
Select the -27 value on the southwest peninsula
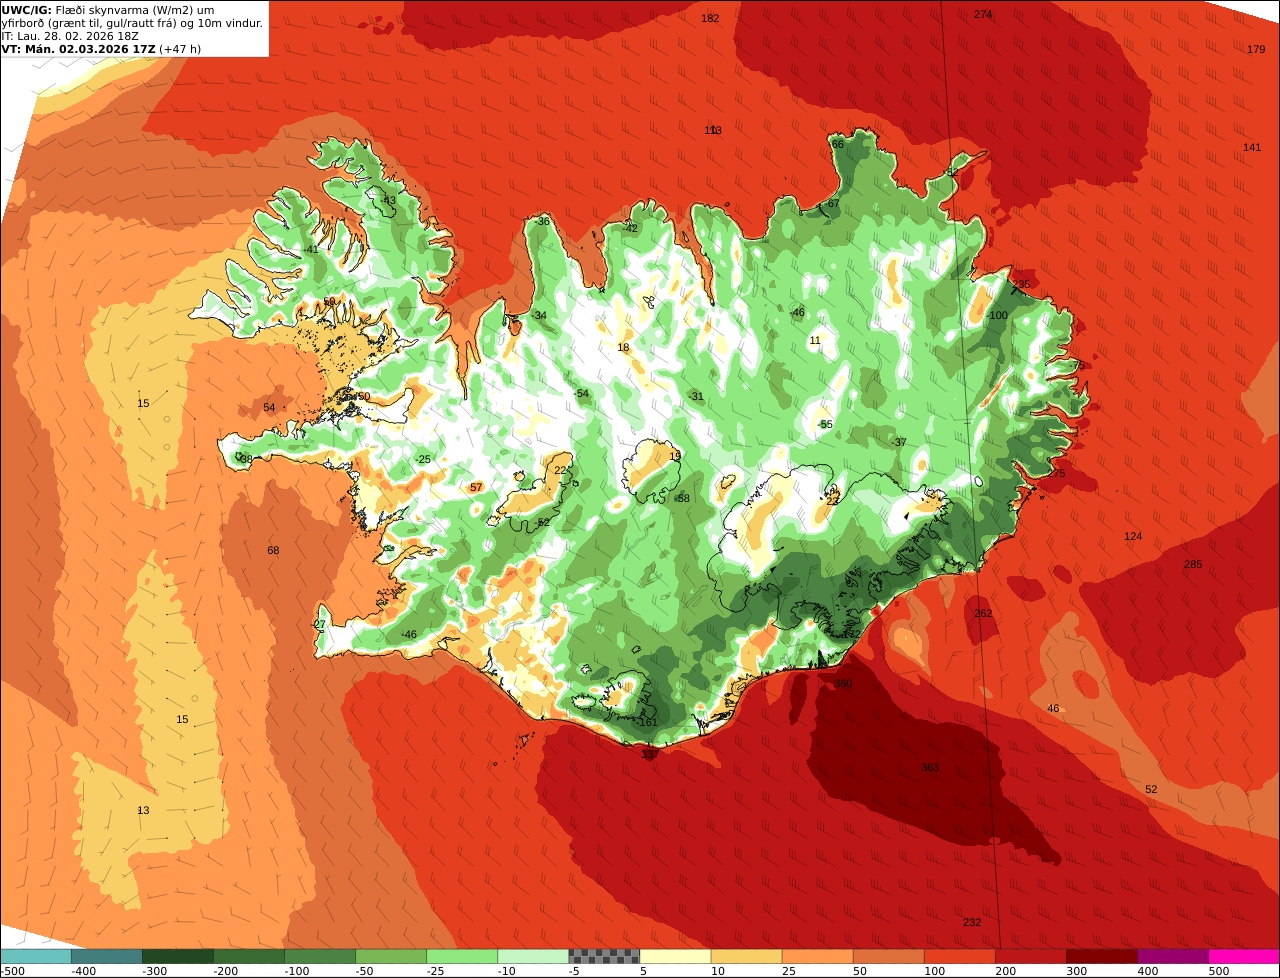click(x=319, y=625)
